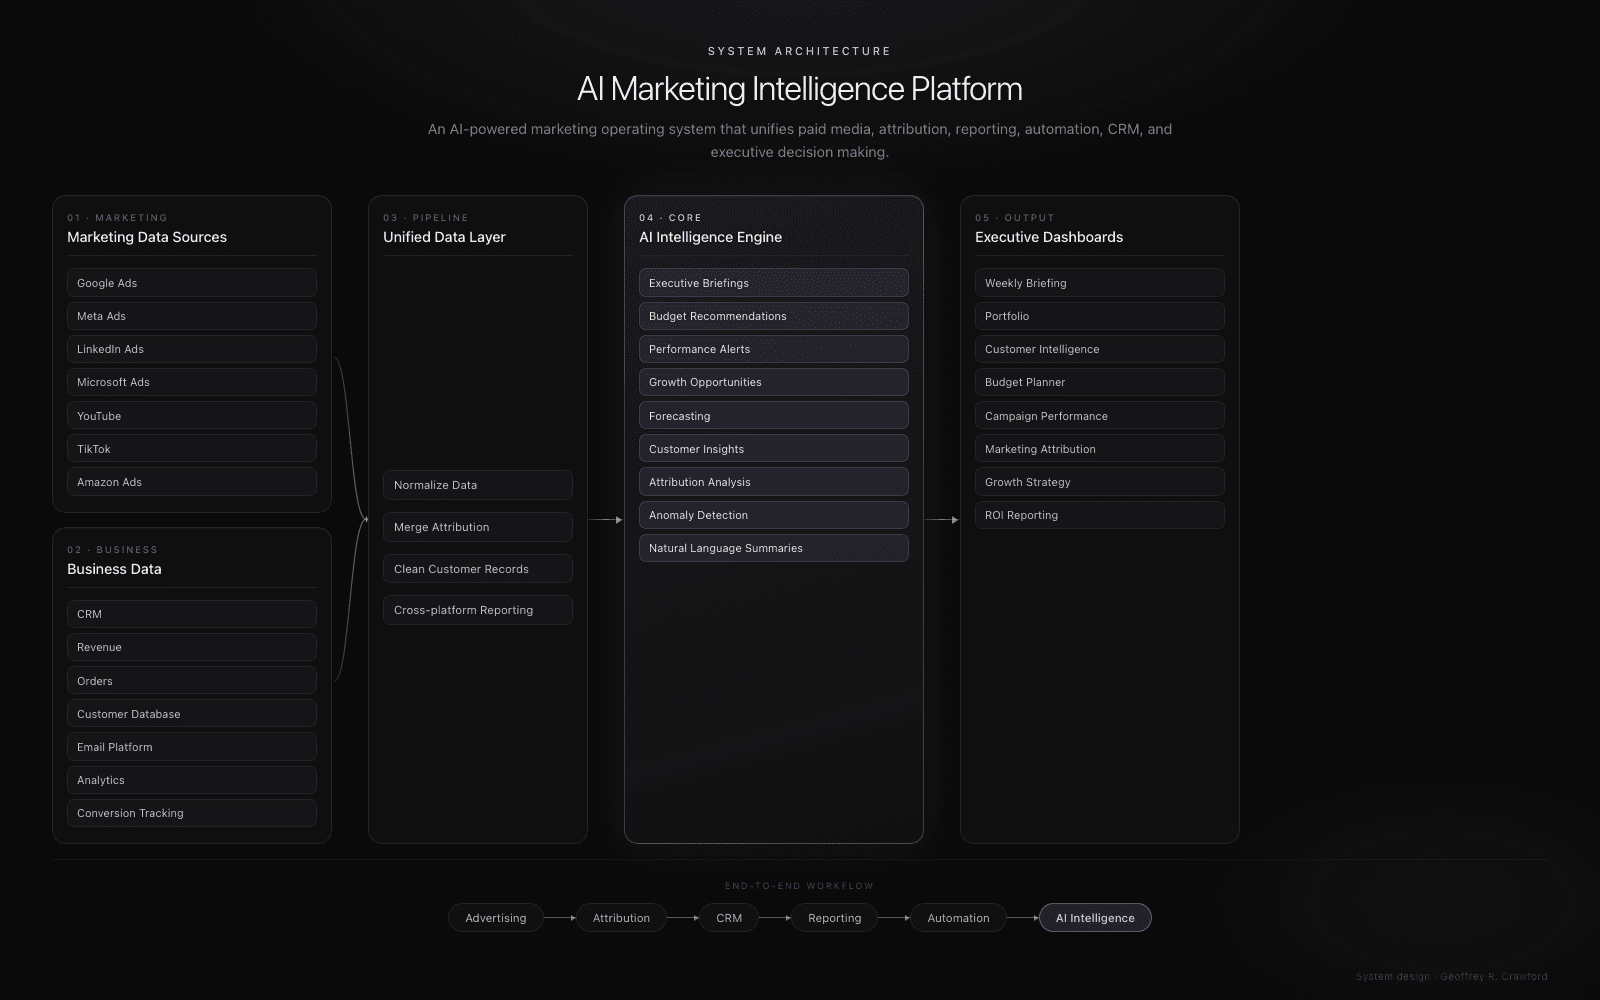Click the Analytics item in Business Data
This screenshot has height=1000, width=1600.
[x=192, y=780]
